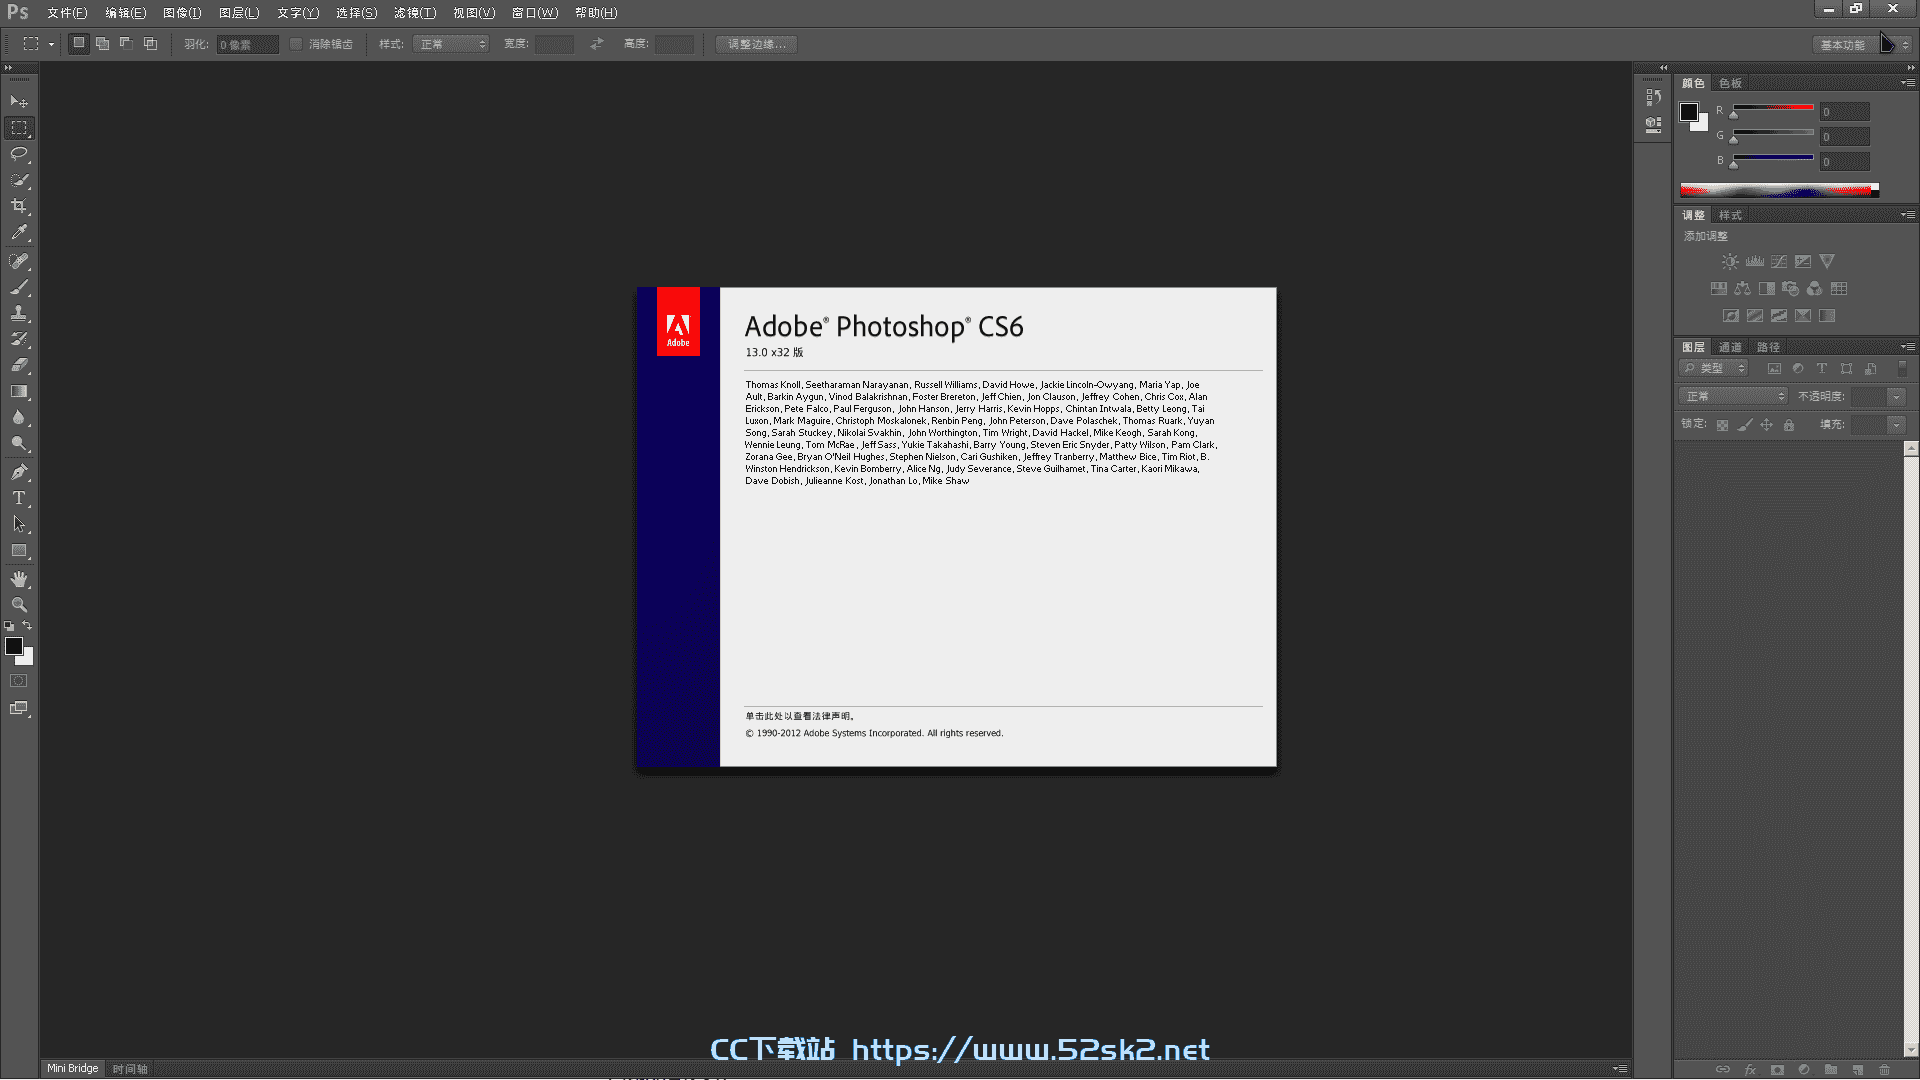
Task: Toggle lock all layer
Action: [1789, 425]
